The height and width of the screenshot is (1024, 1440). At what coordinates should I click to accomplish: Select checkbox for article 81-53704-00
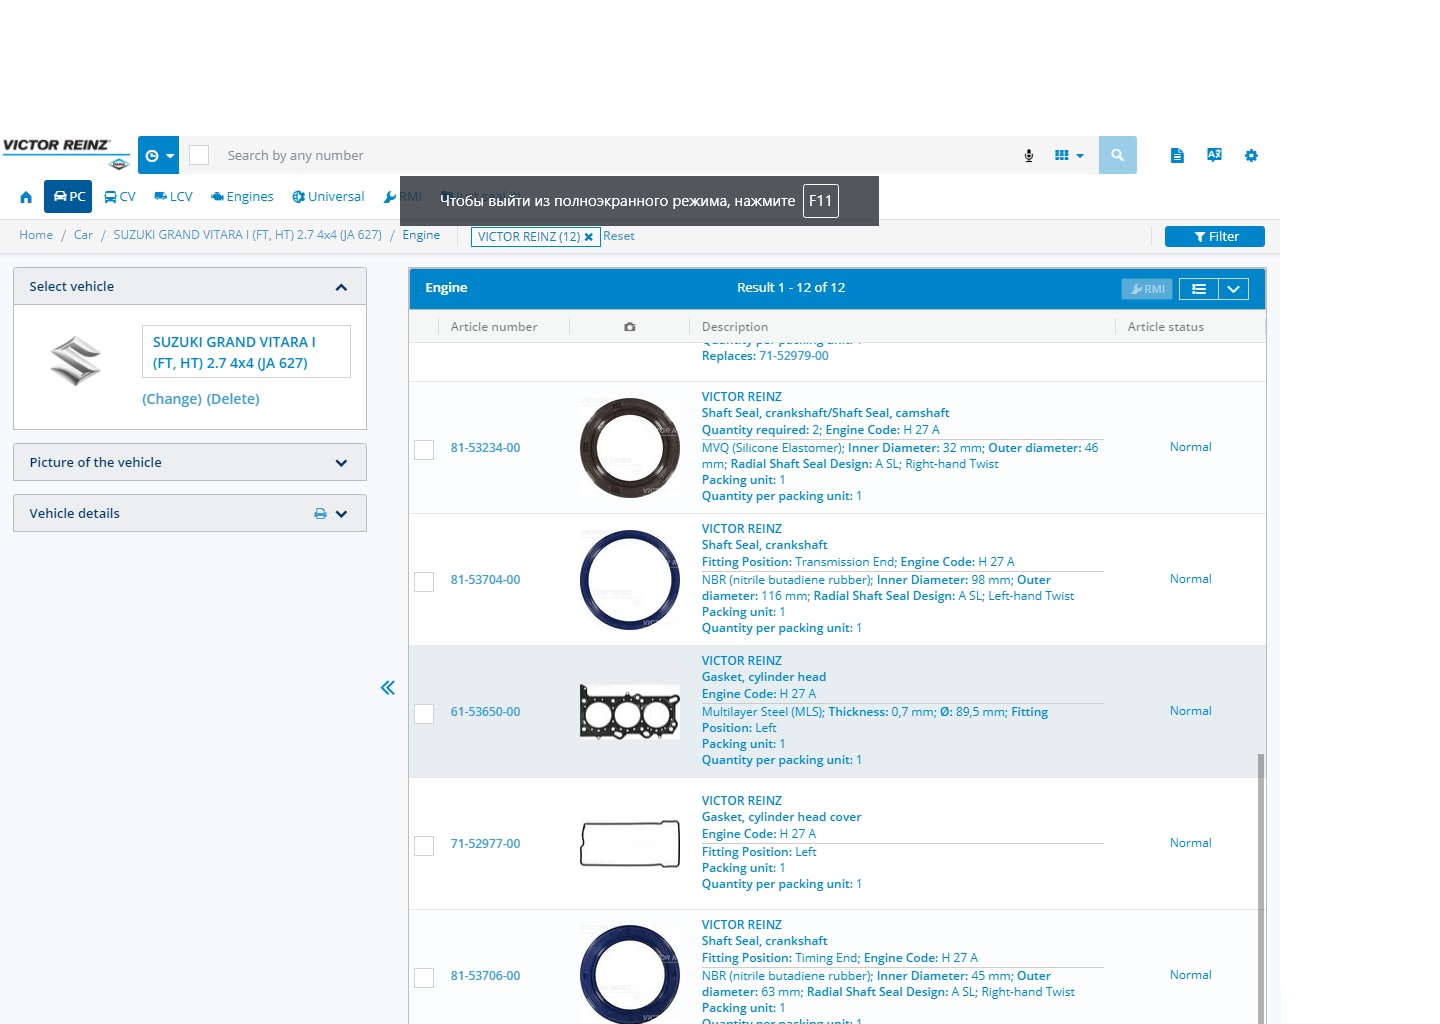click(x=424, y=582)
